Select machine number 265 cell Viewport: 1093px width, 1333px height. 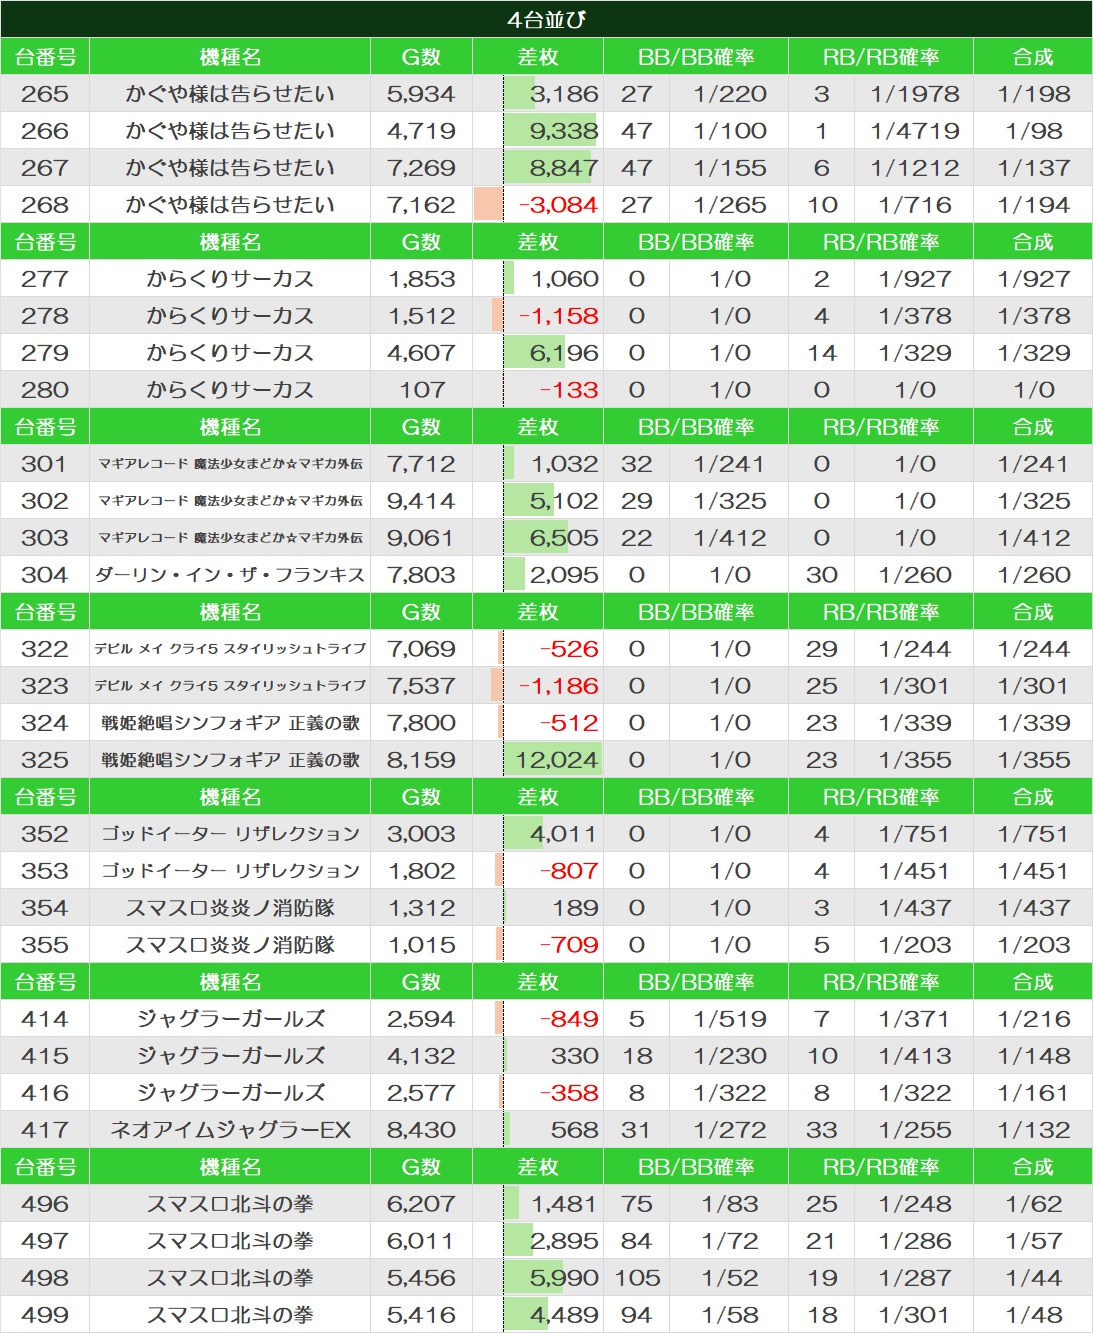(45, 94)
